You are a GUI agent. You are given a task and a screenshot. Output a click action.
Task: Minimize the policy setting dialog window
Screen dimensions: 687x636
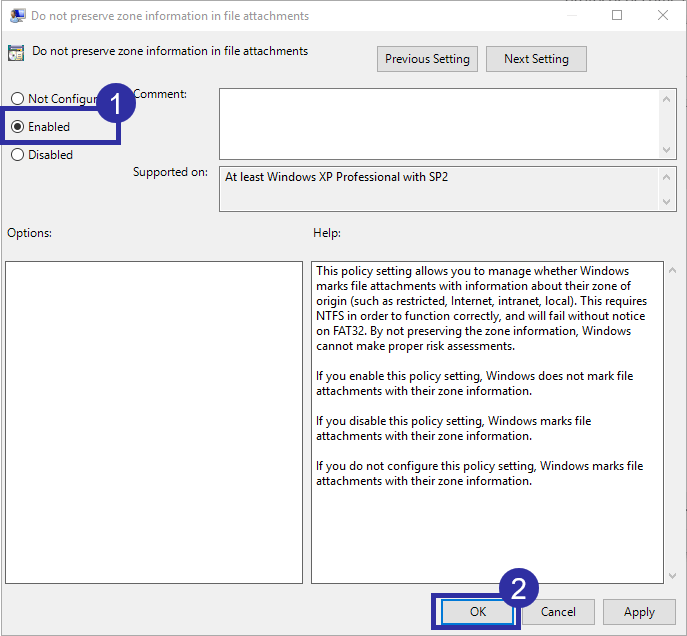coord(570,16)
